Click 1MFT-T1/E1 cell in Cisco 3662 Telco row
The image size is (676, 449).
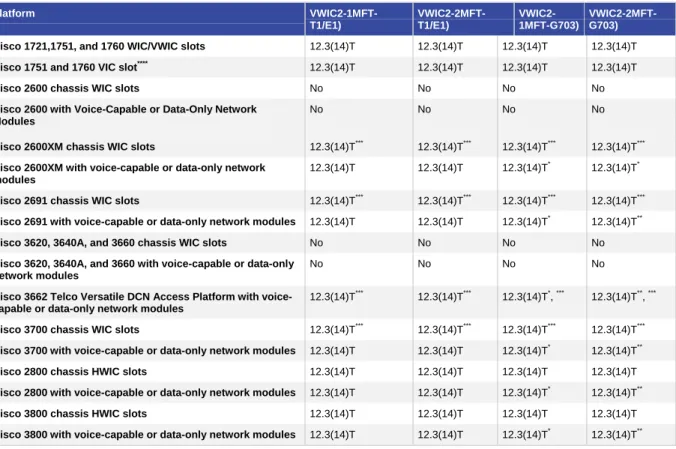[x=336, y=296]
